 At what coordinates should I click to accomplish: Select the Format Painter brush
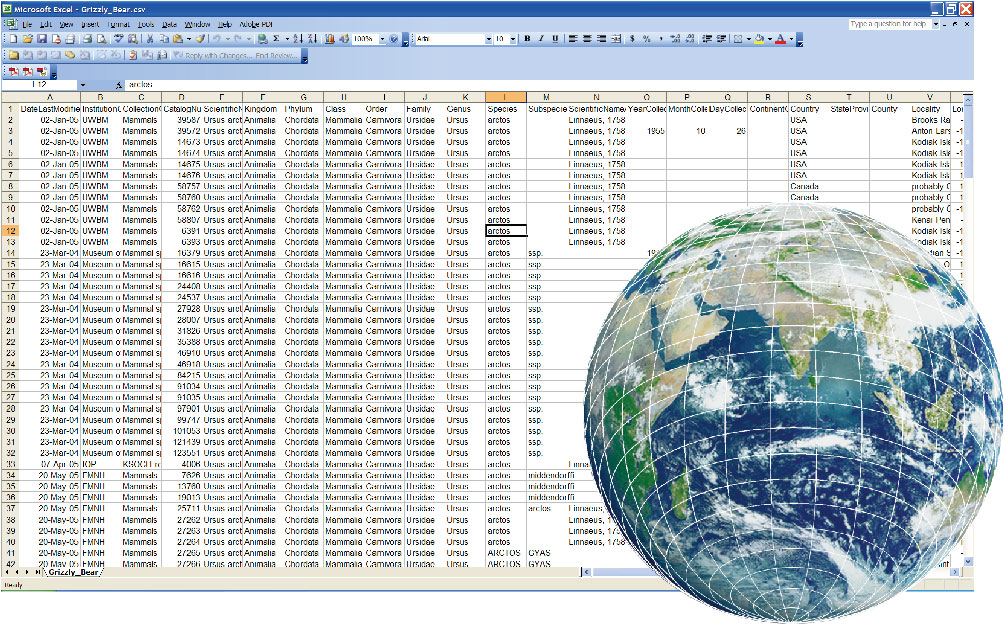pos(200,39)
